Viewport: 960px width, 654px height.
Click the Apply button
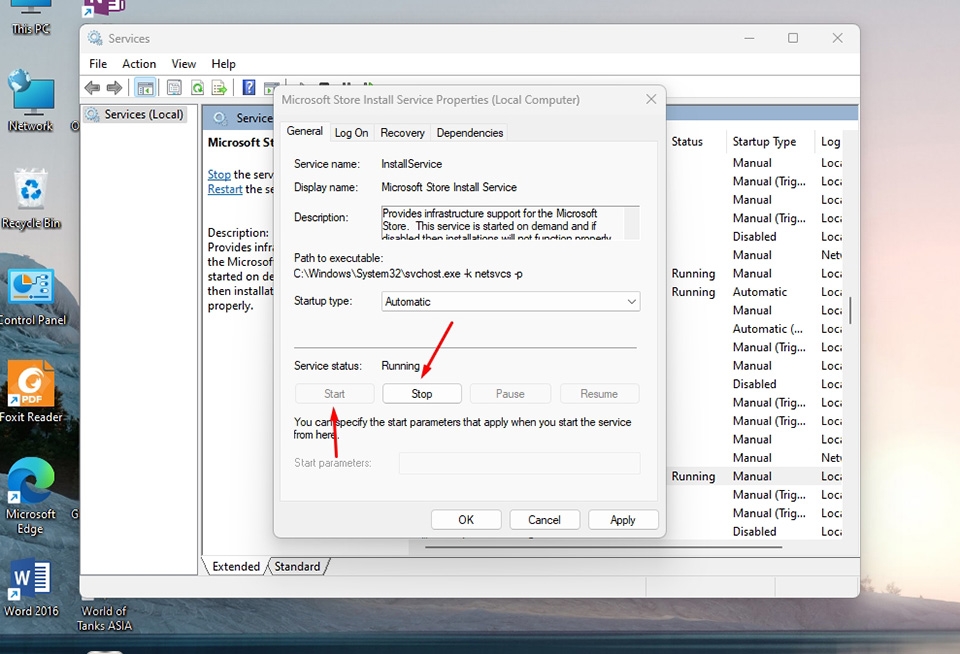[x=623, y=520]
